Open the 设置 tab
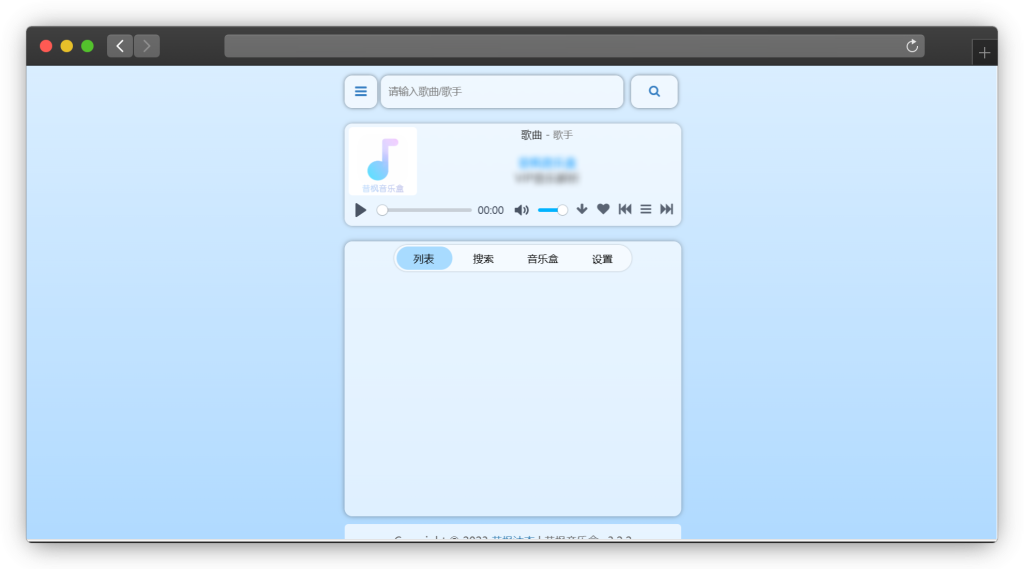1024x569 pixels. pyautogui.click(x=602, y=259)
